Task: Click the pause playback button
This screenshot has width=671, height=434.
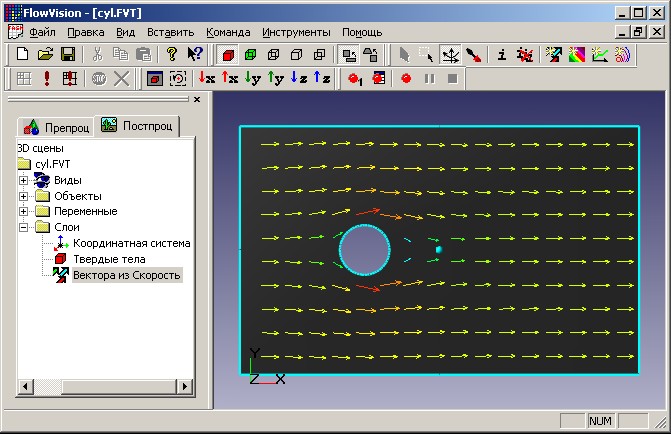Action: (429, 79)
